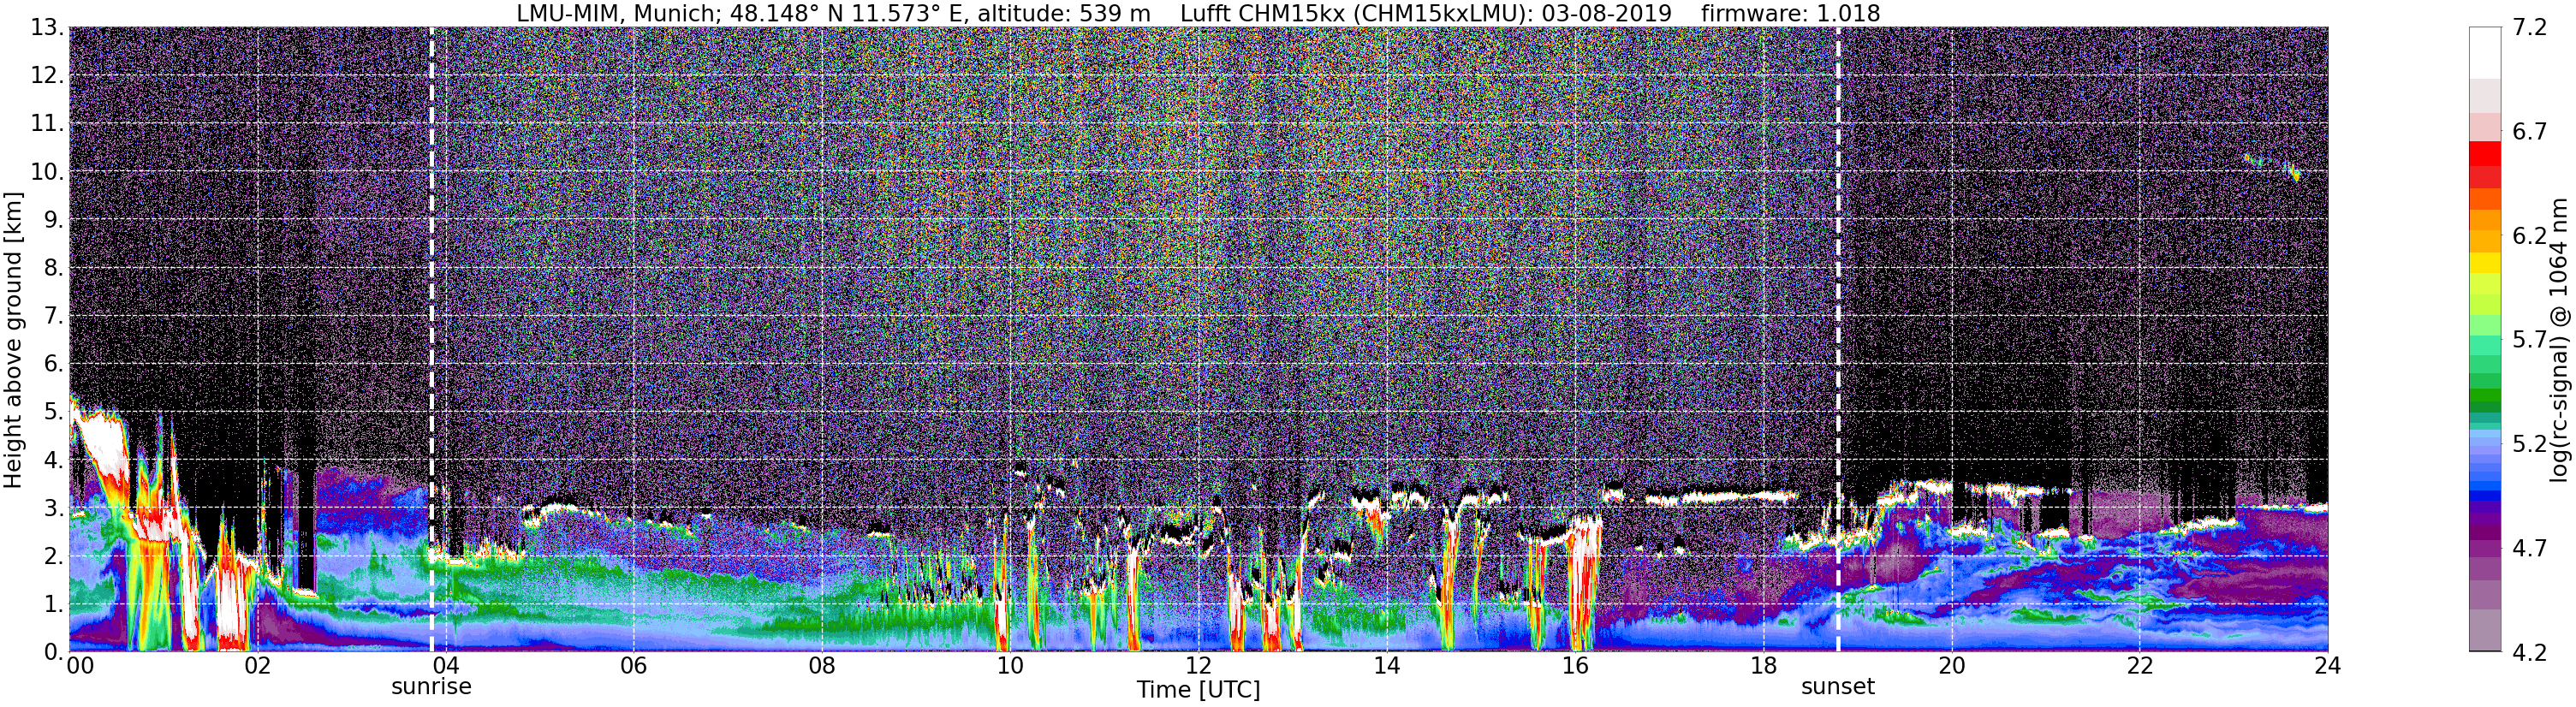Click the x-axis tick label '10'
This screenshot has width=2576, height=707.
(1010, 666)
